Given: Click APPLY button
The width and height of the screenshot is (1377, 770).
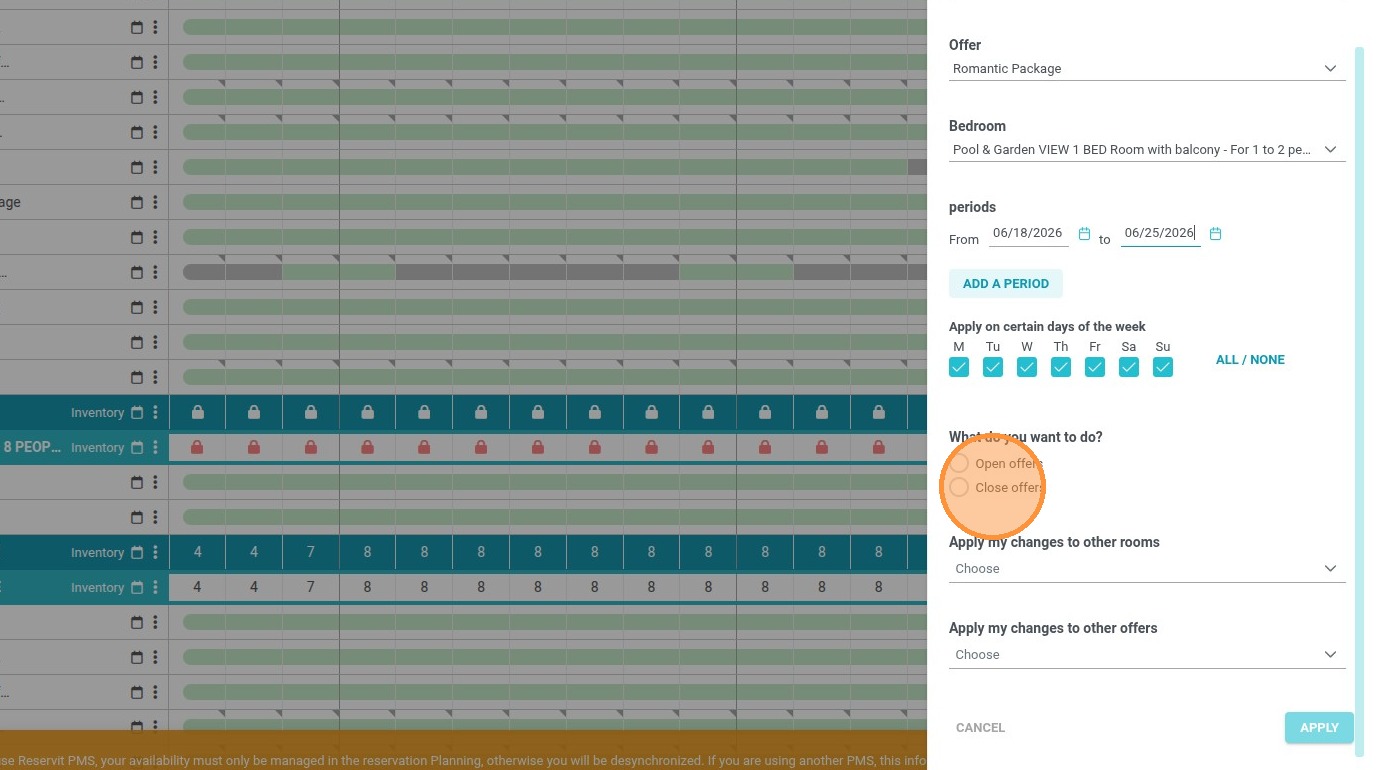Looking at the screenshot, I should coord(1319,728).
